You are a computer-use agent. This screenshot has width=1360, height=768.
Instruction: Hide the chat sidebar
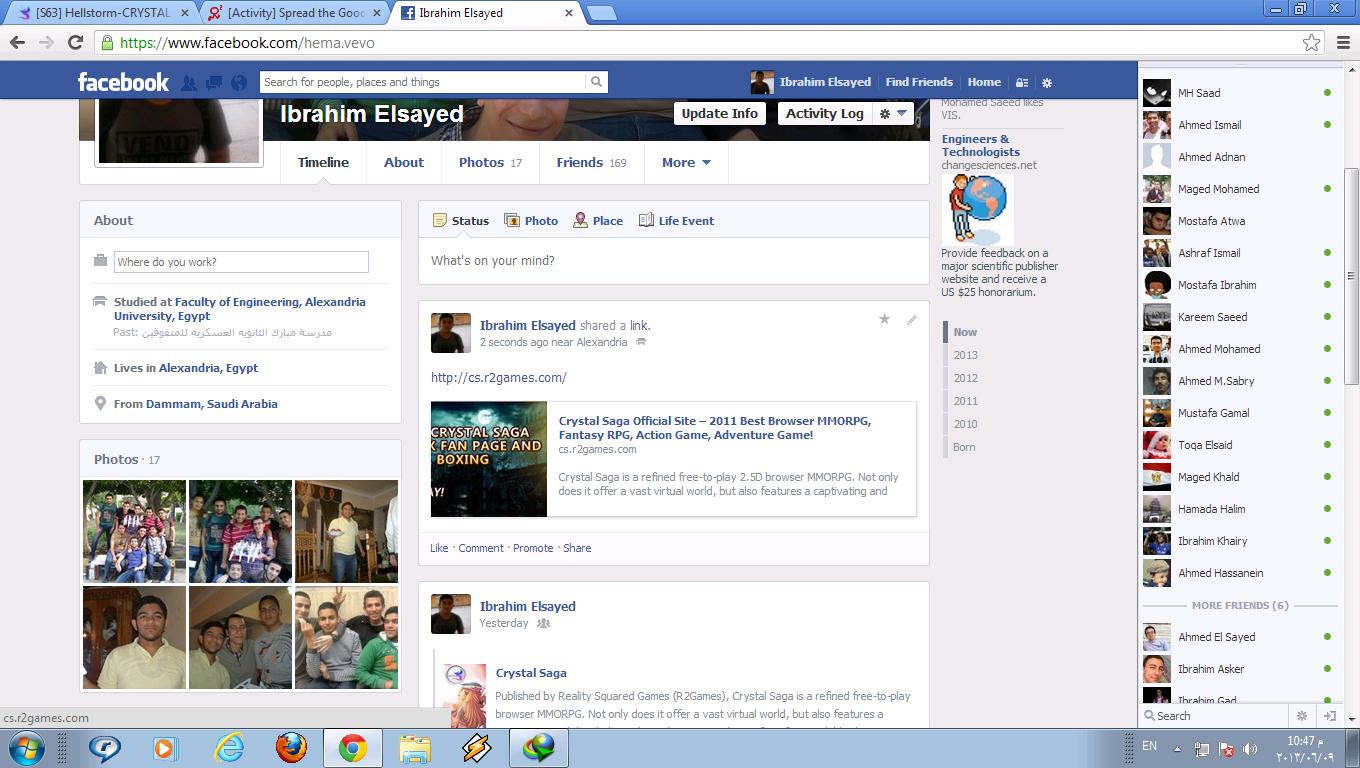[x=1329, y=716]
